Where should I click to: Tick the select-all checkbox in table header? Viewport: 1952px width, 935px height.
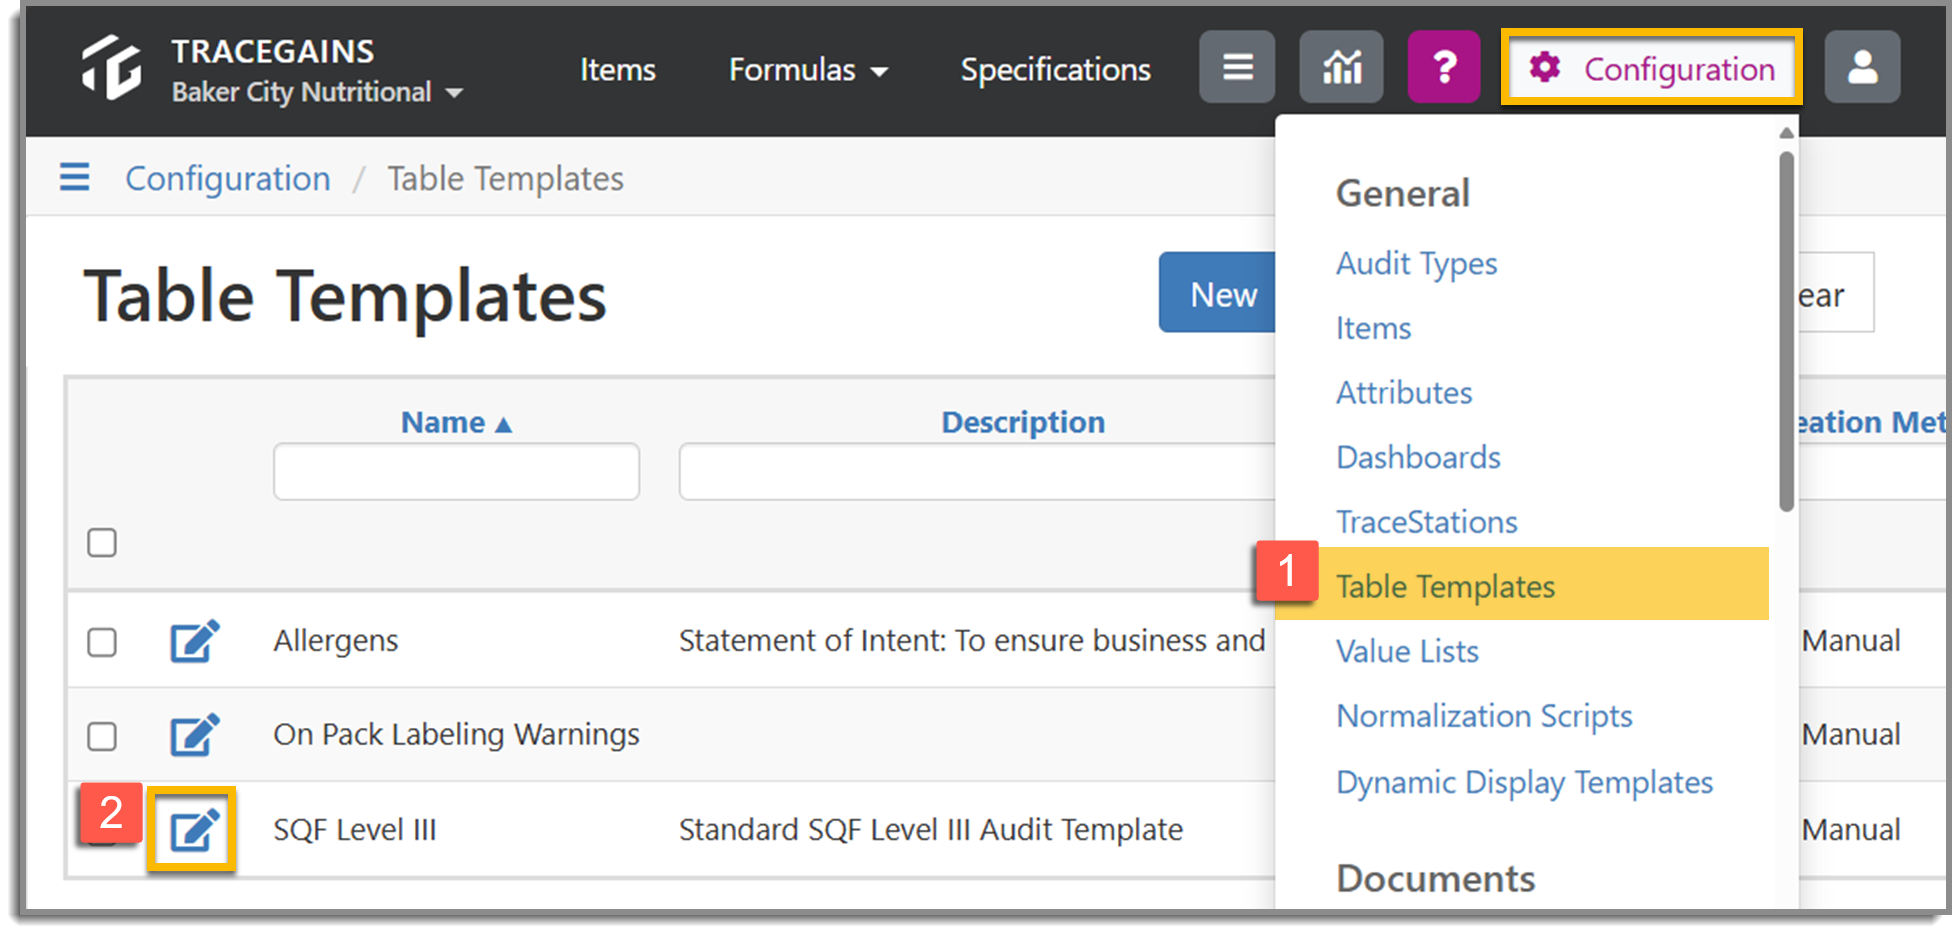click(x=102, y=543)
